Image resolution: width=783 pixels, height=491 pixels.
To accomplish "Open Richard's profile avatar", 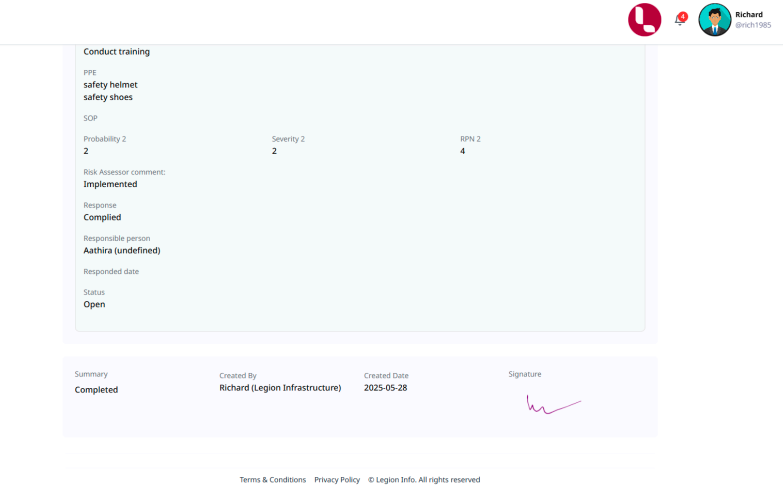I will point(714,20).
